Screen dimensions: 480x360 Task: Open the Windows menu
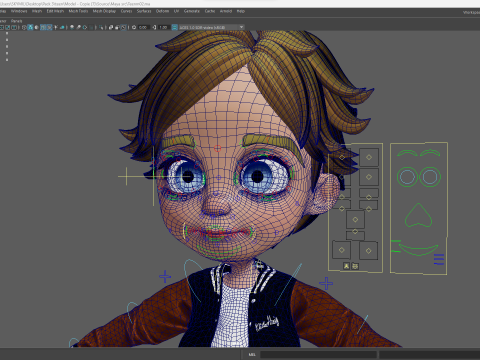[x=19, y=11]
